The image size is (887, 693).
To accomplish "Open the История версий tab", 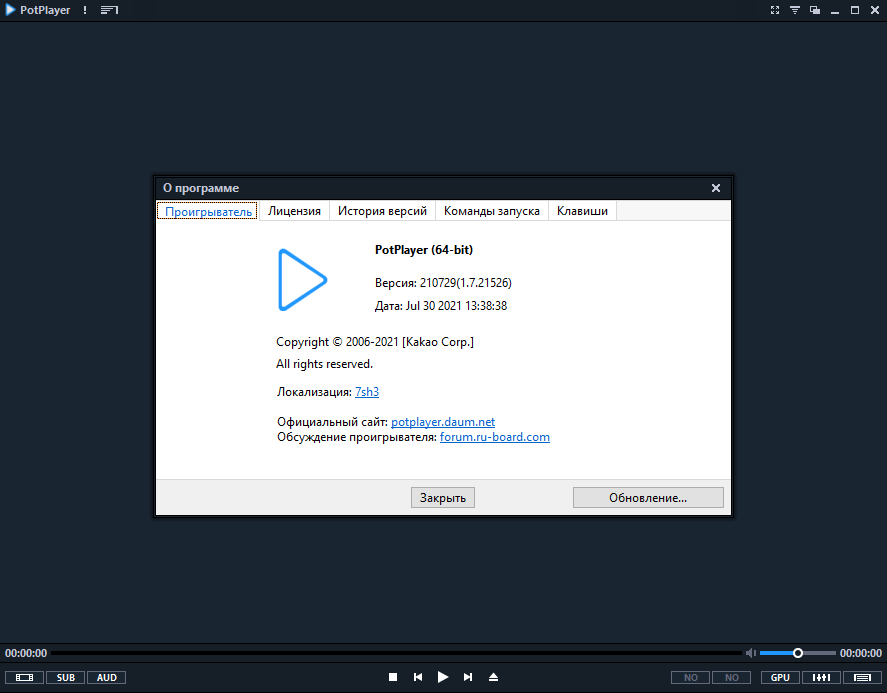I will (x=382, y=211).
